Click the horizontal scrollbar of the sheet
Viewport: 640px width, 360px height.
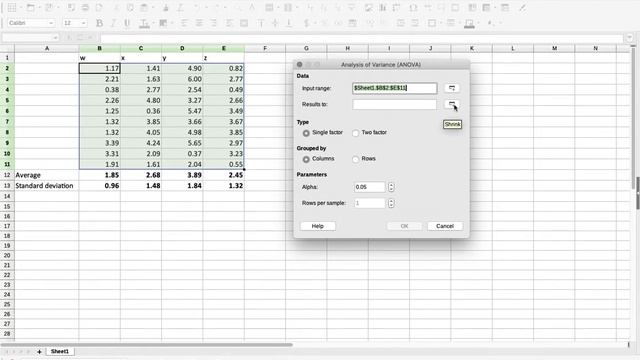[x=147, y=345]
